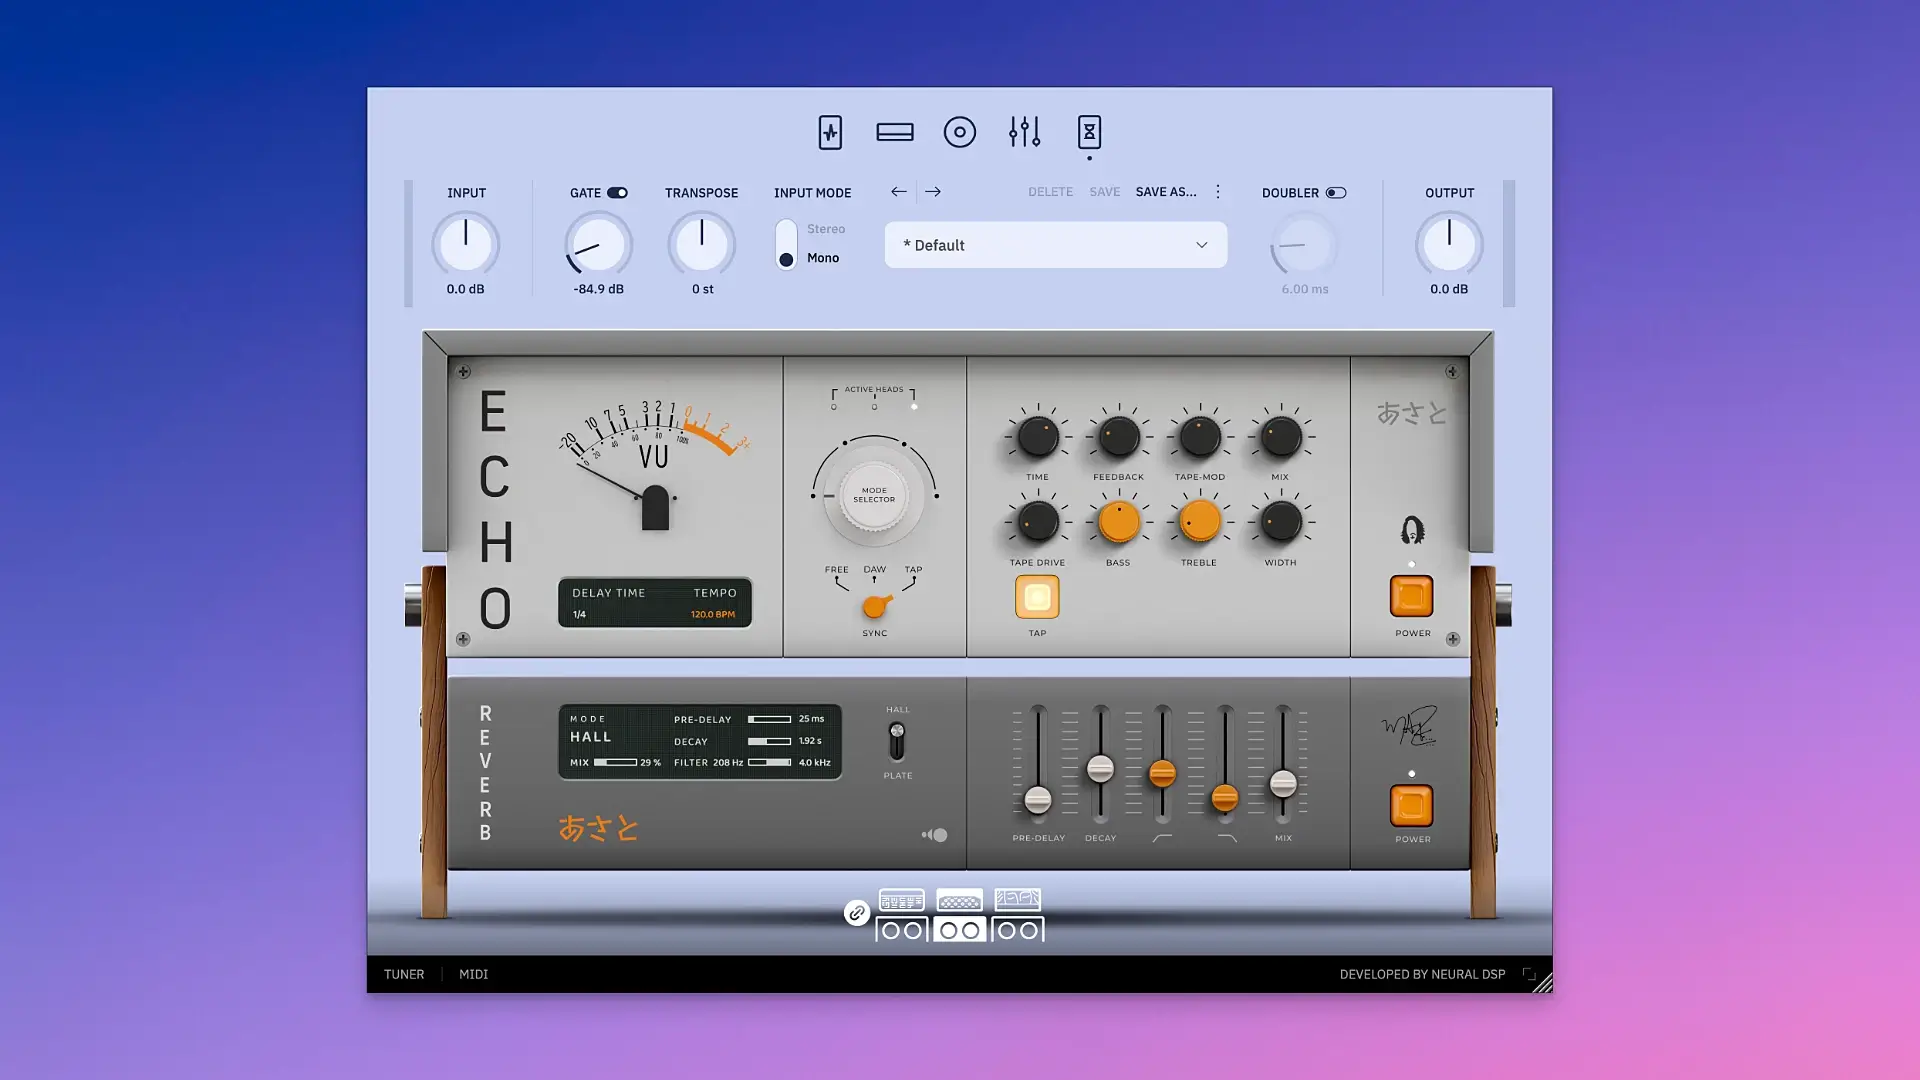Click the VU meter on Echo unit
Screen dimensions: 1920x1080
[x=655, y=465]
